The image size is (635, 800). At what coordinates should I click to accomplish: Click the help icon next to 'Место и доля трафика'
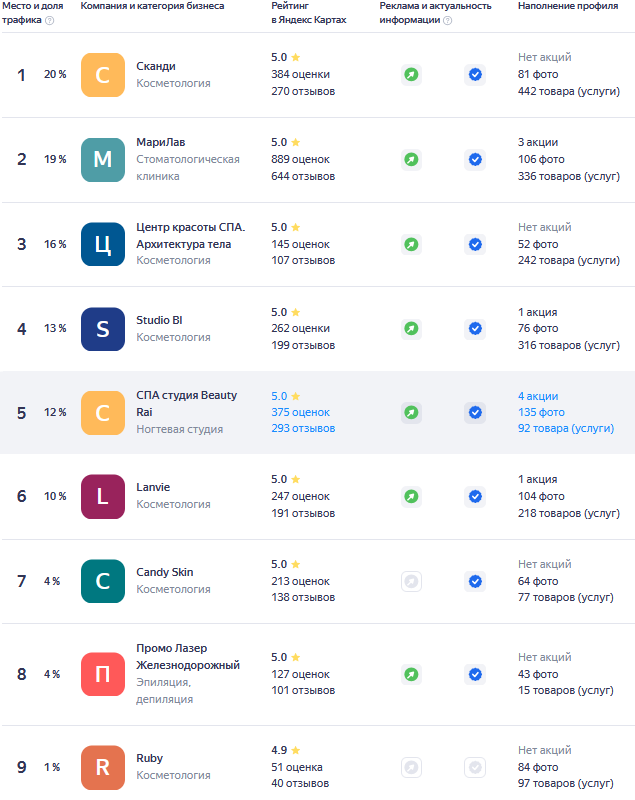pyautogui.click(x=49, y=20)
